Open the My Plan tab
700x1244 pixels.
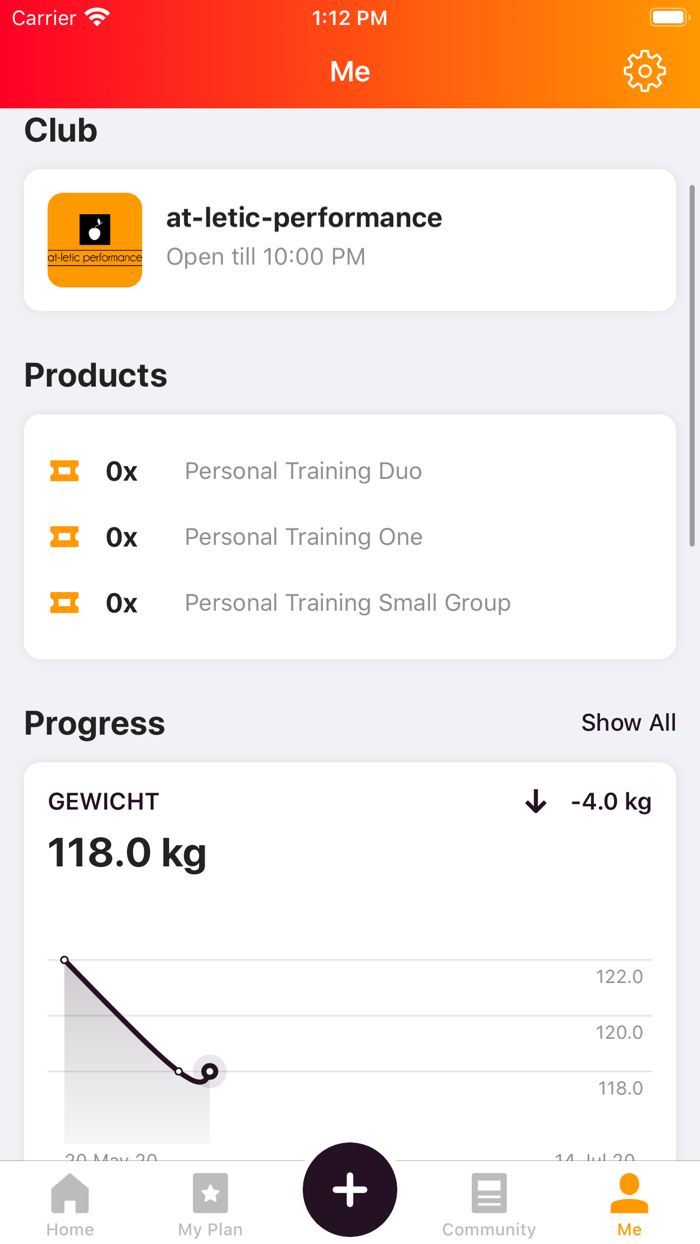coord(210,1204)
